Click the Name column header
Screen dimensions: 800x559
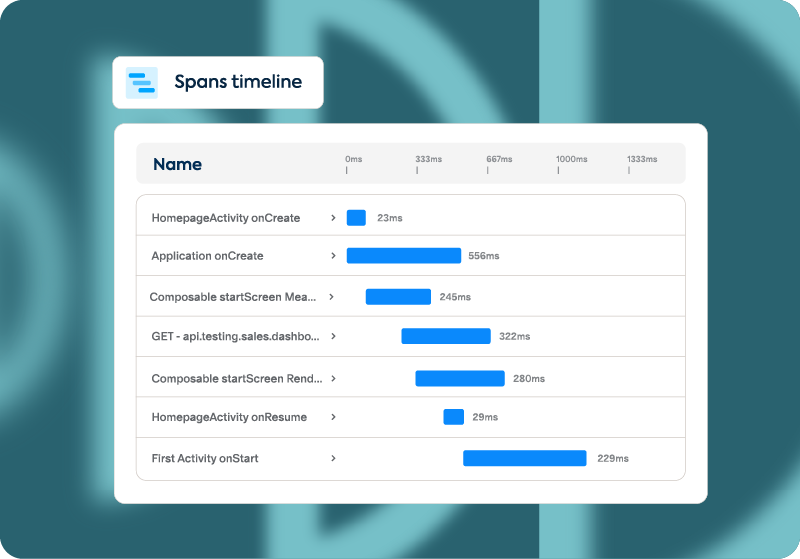click(178, 164)
